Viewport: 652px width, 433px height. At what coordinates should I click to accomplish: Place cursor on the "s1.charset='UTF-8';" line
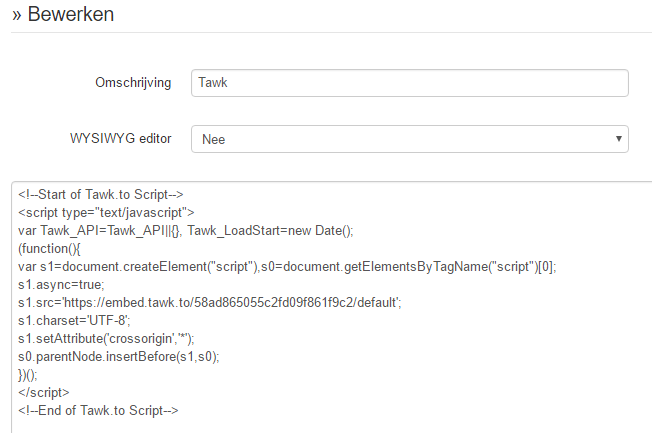(x=74, y=321)
